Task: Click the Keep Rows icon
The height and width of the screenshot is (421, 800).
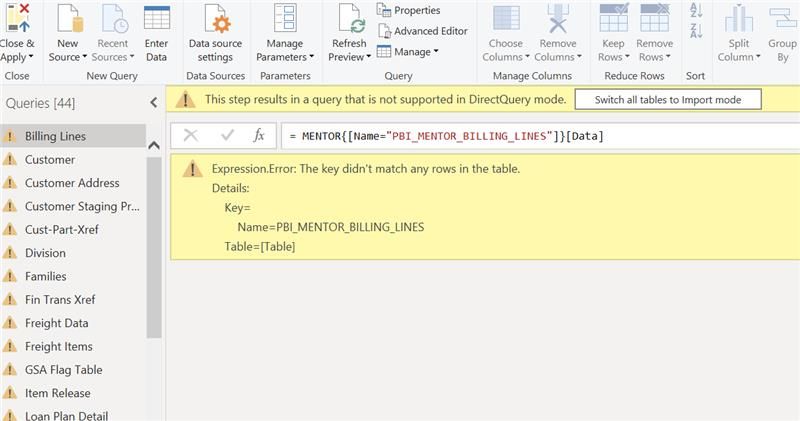Action: pos(614,18)
